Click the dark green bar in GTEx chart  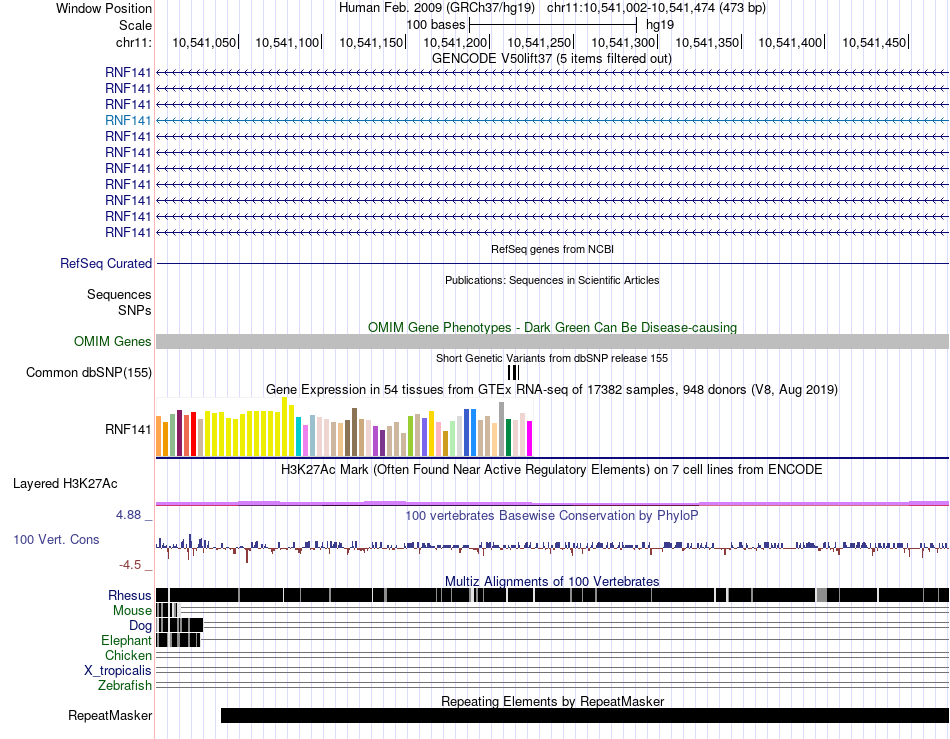pos(509,437)
